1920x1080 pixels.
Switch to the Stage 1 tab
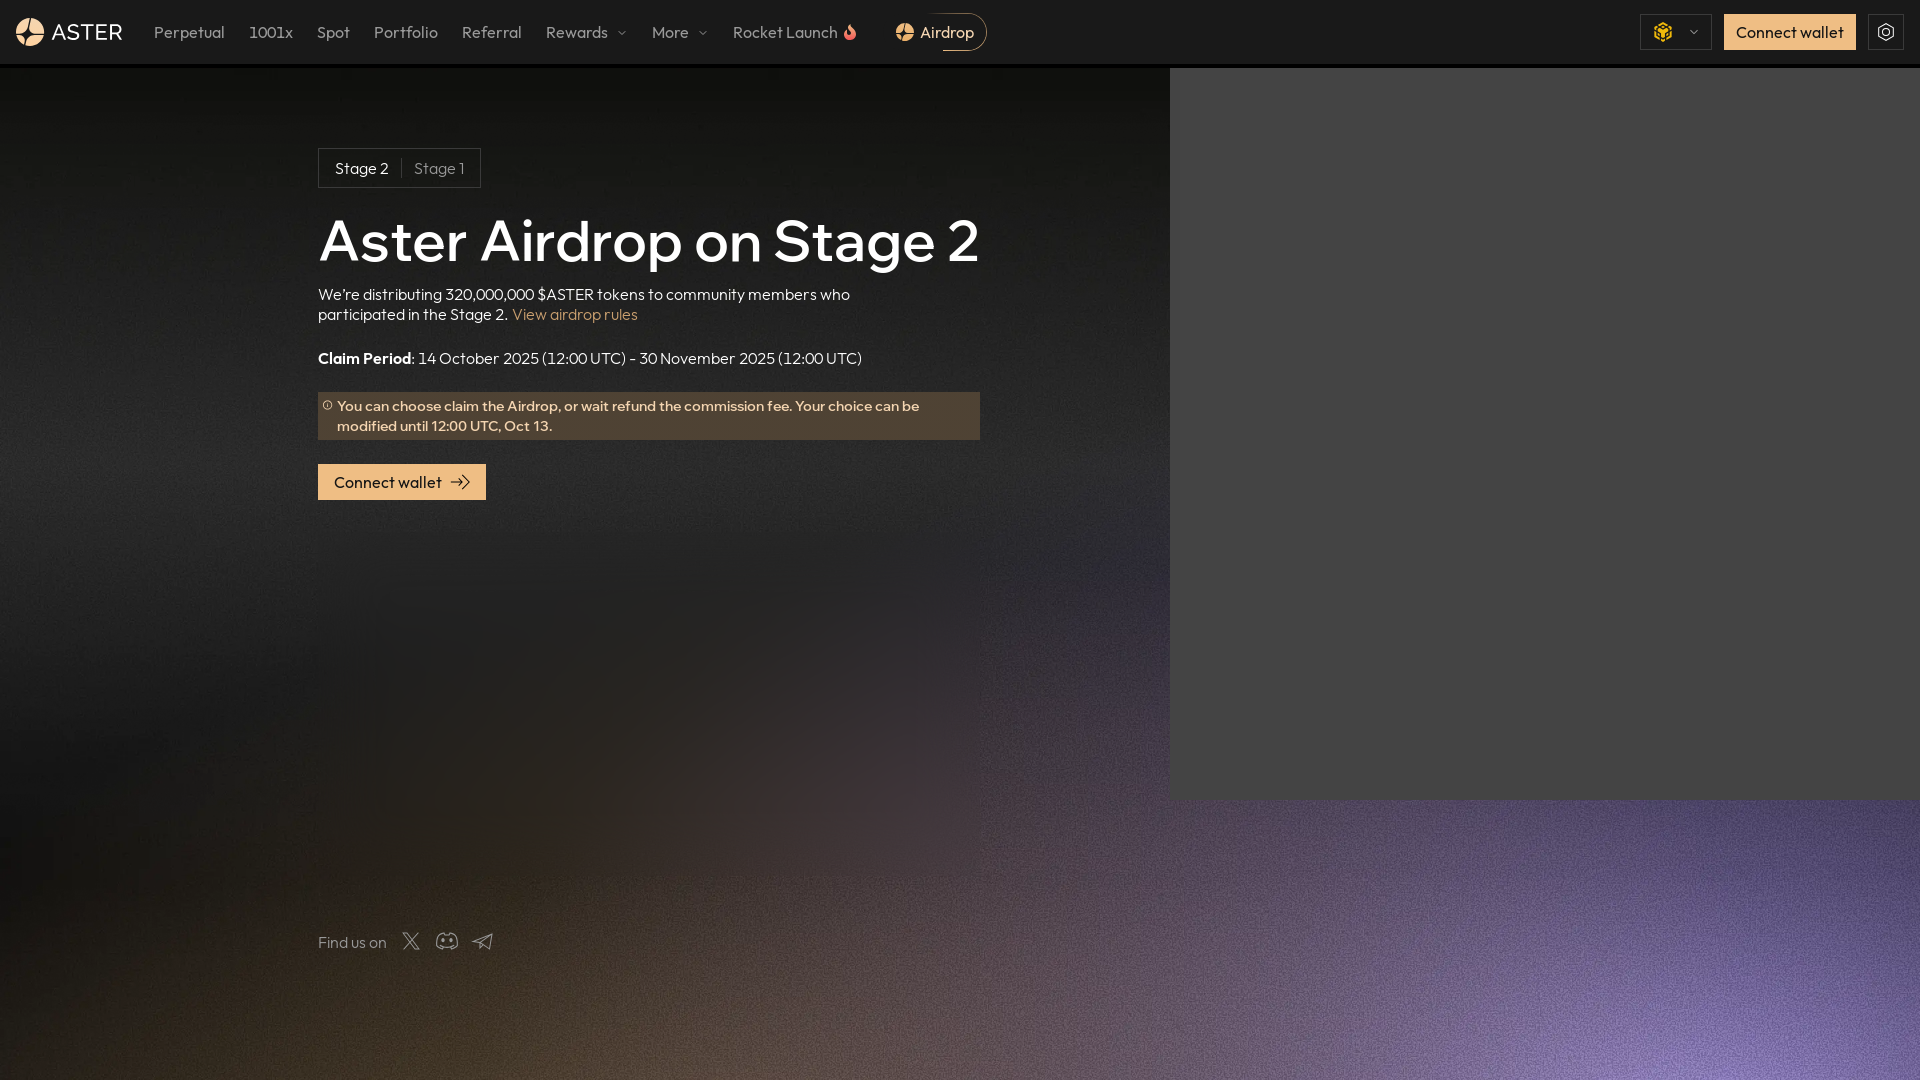[439, 168]
